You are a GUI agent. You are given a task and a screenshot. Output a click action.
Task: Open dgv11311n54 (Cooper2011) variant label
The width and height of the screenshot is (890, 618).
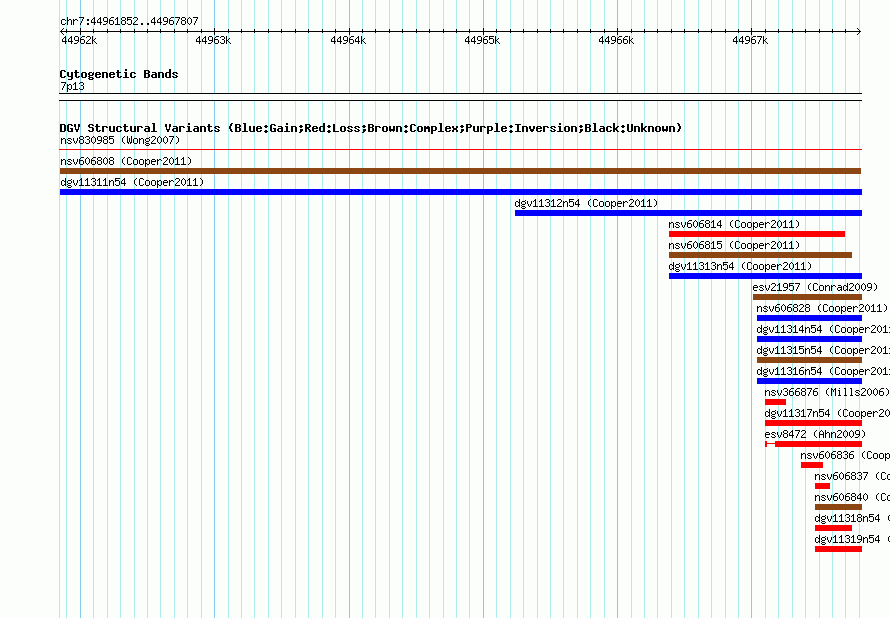coord(132,182)
